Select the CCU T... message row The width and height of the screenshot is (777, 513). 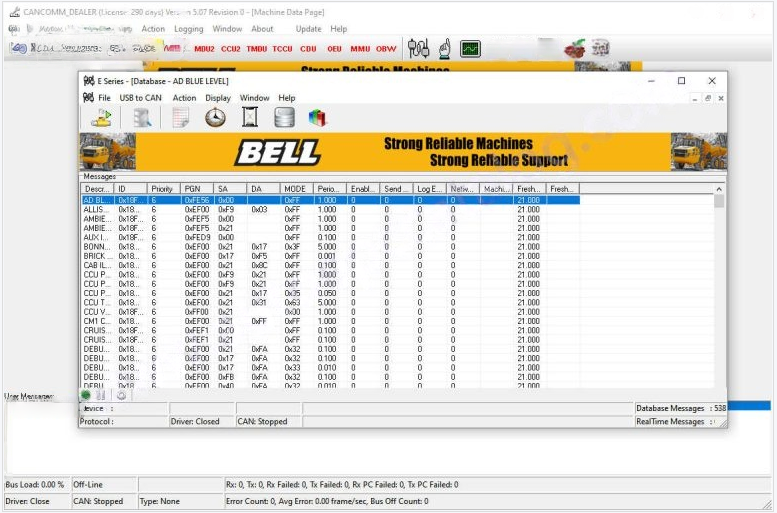tap(331, 303)
